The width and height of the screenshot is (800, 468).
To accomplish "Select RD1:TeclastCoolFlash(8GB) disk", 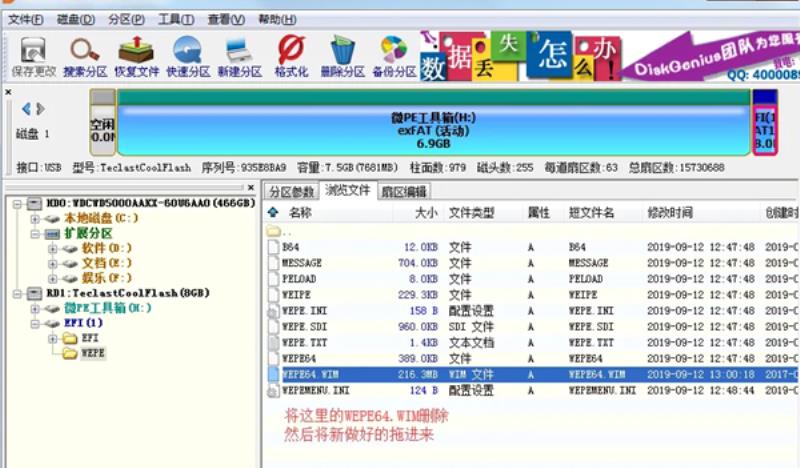I will 128,293.
